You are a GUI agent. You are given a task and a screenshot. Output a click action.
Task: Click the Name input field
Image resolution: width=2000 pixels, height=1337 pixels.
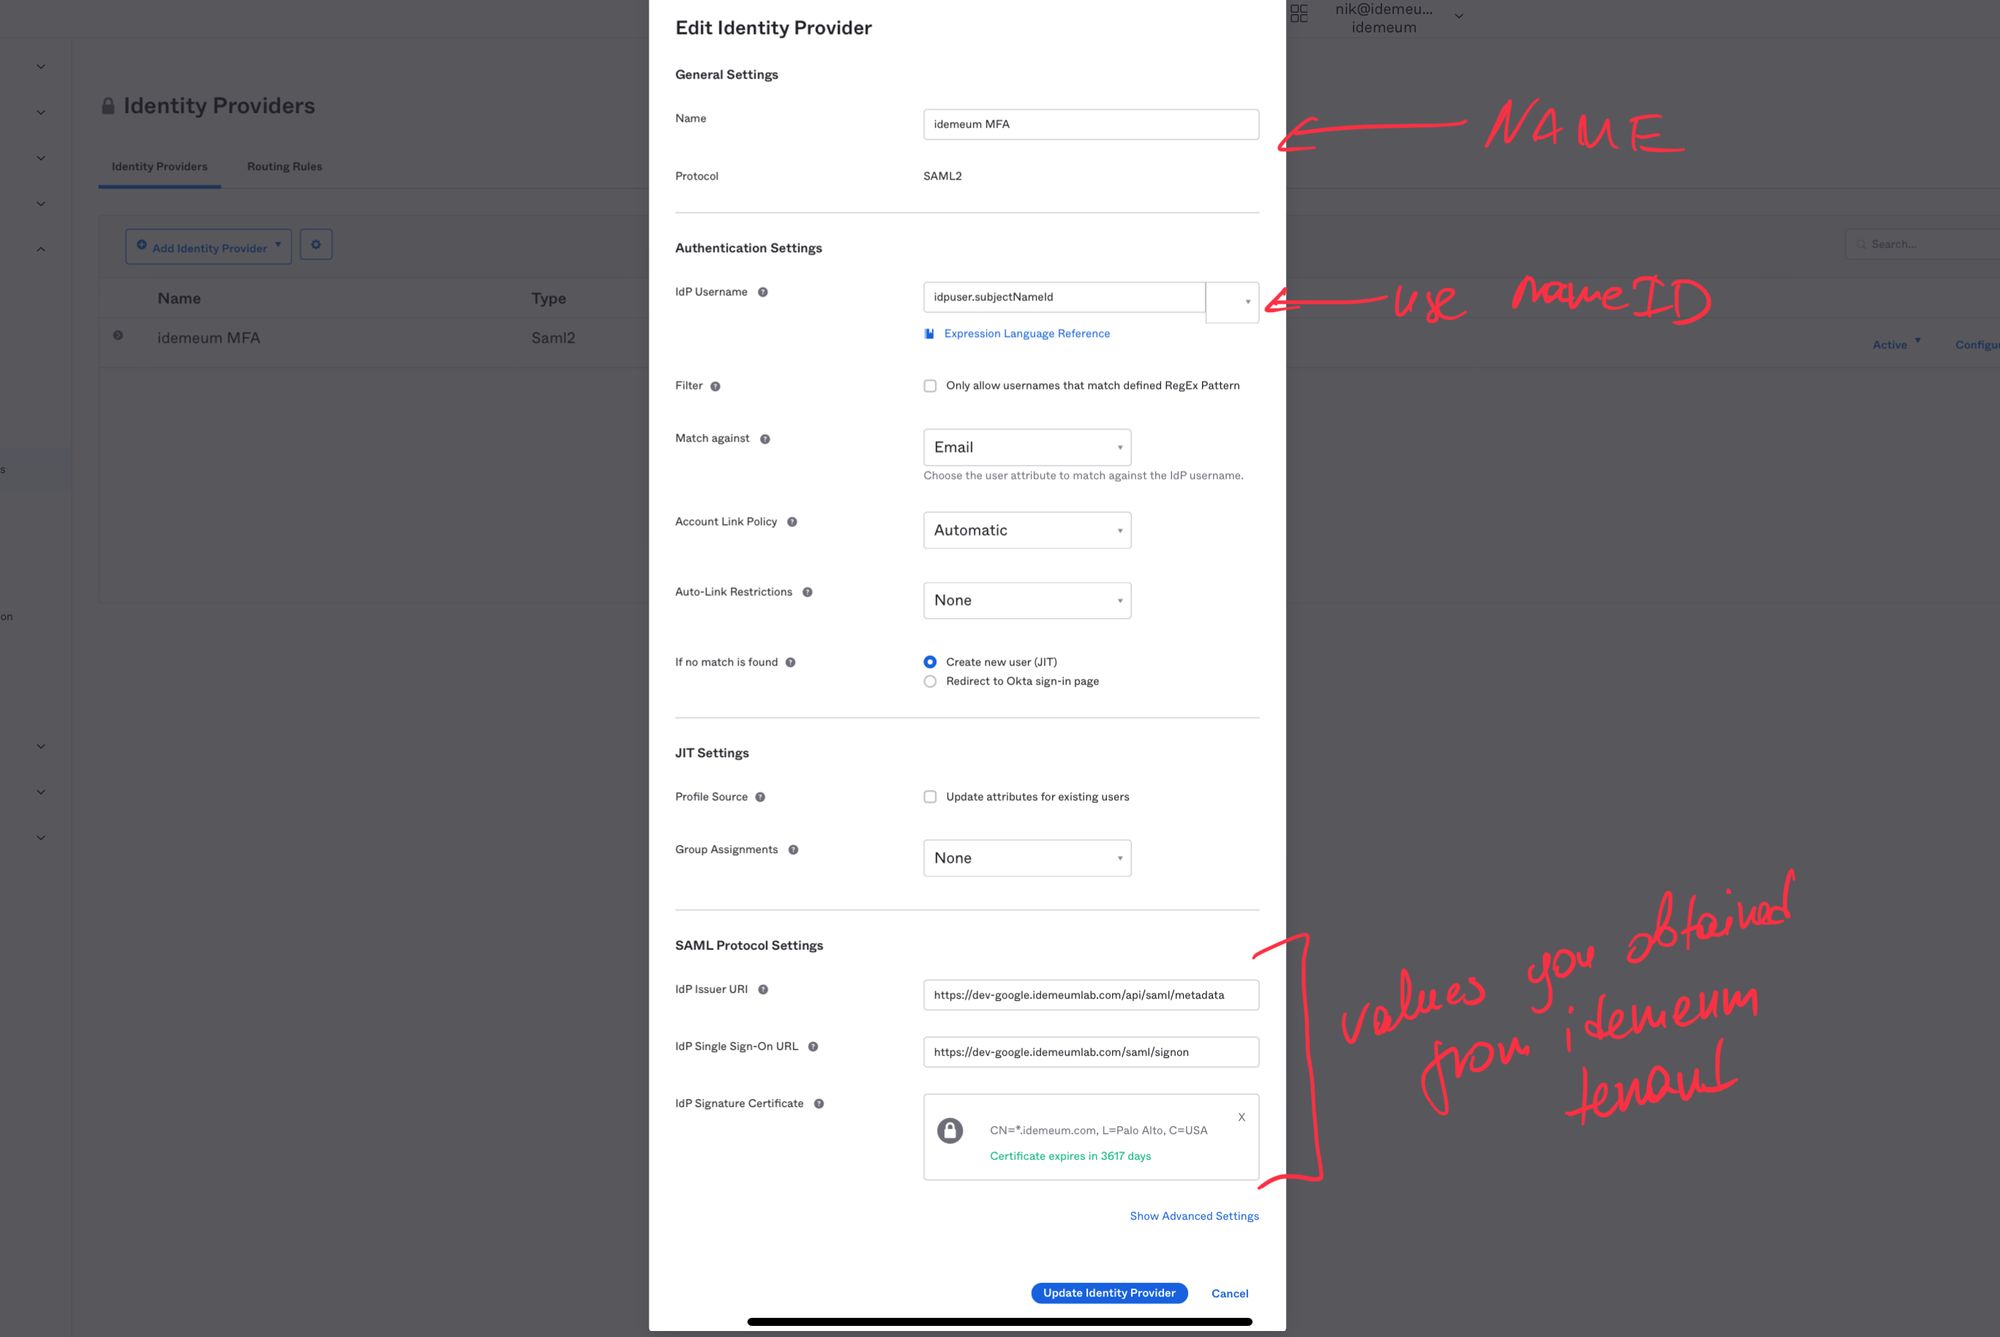(x=1091, y=124)
